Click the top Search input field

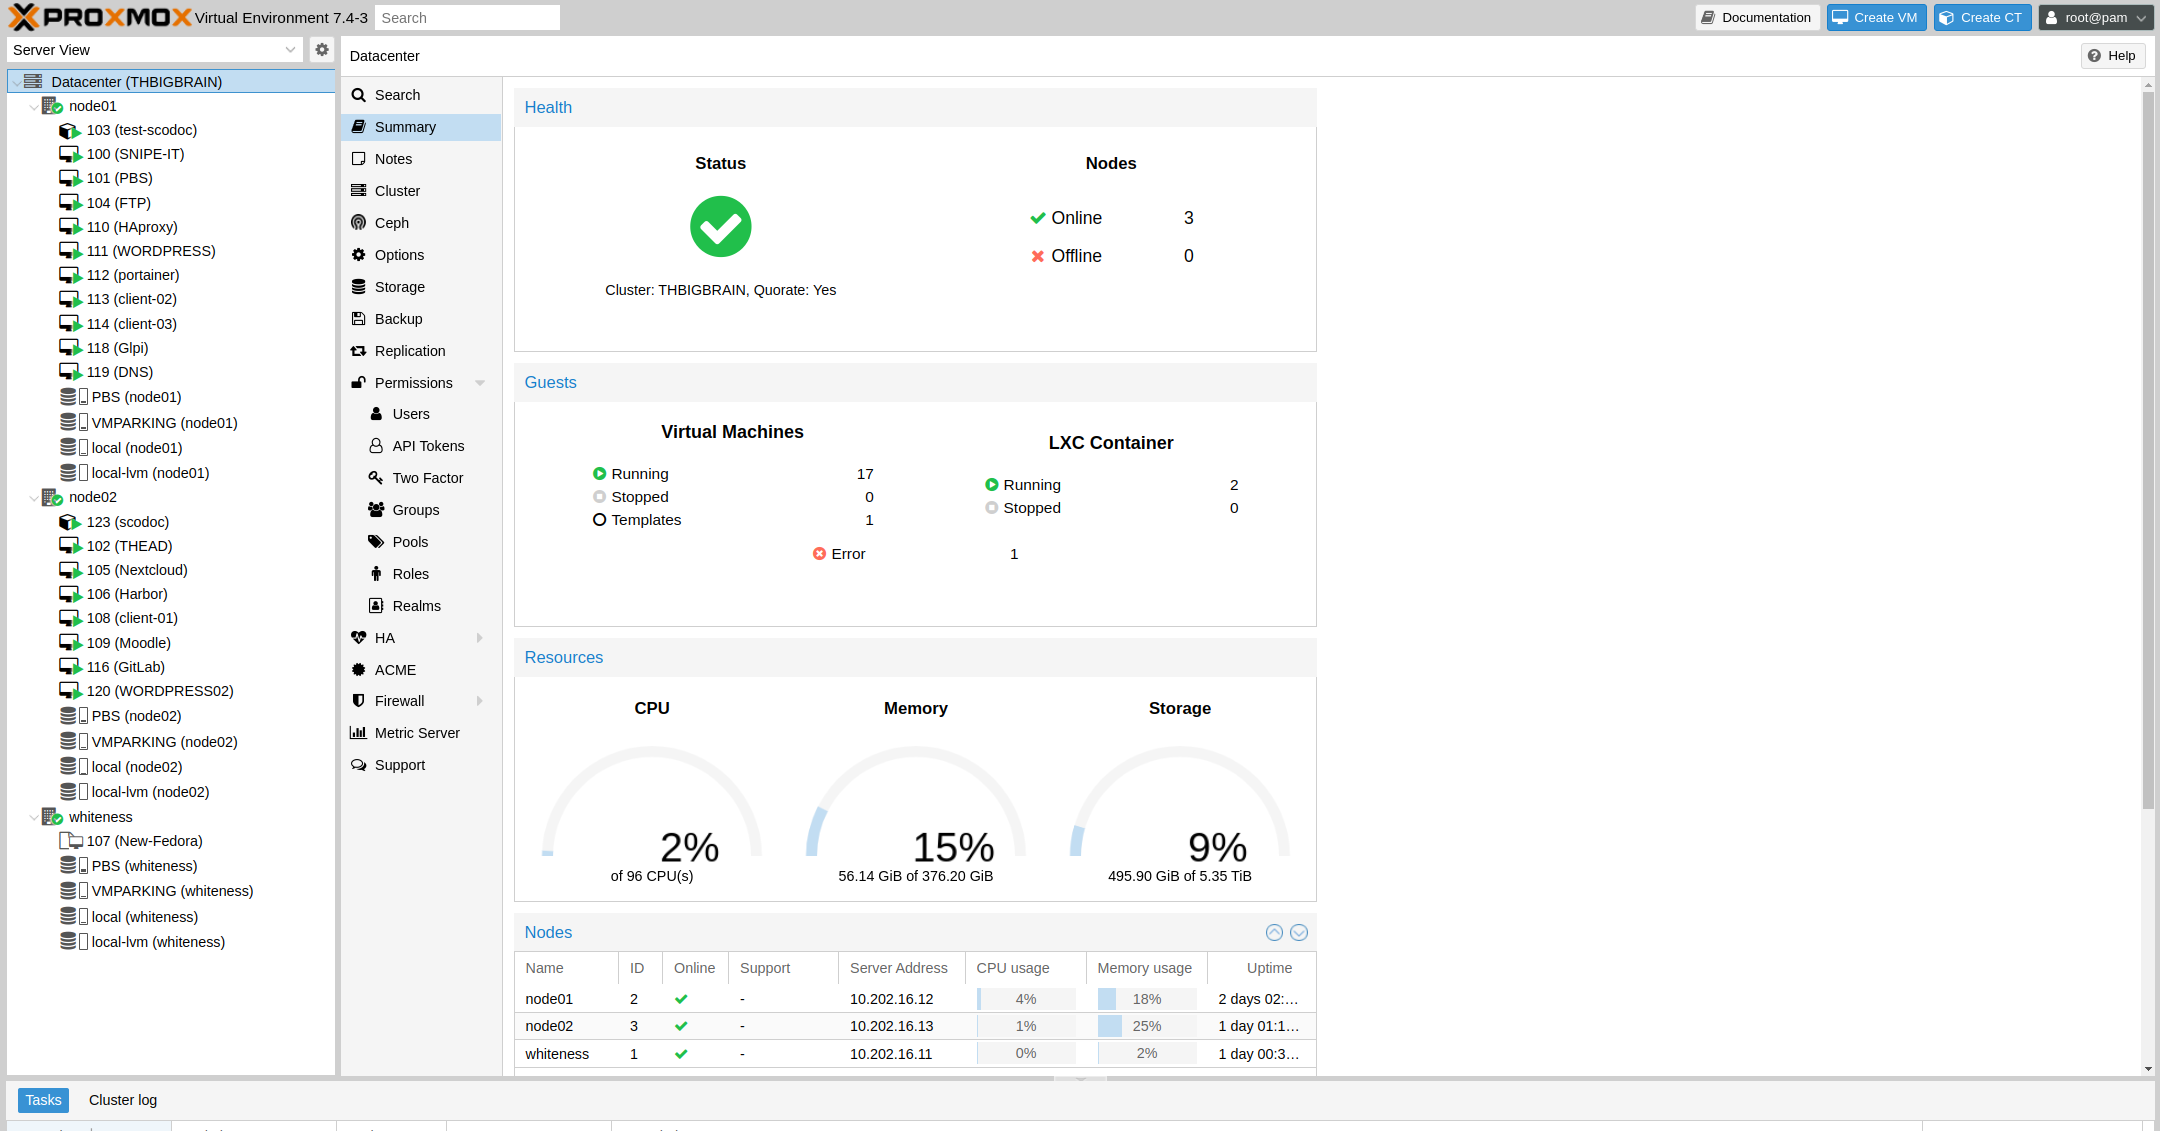467,18
